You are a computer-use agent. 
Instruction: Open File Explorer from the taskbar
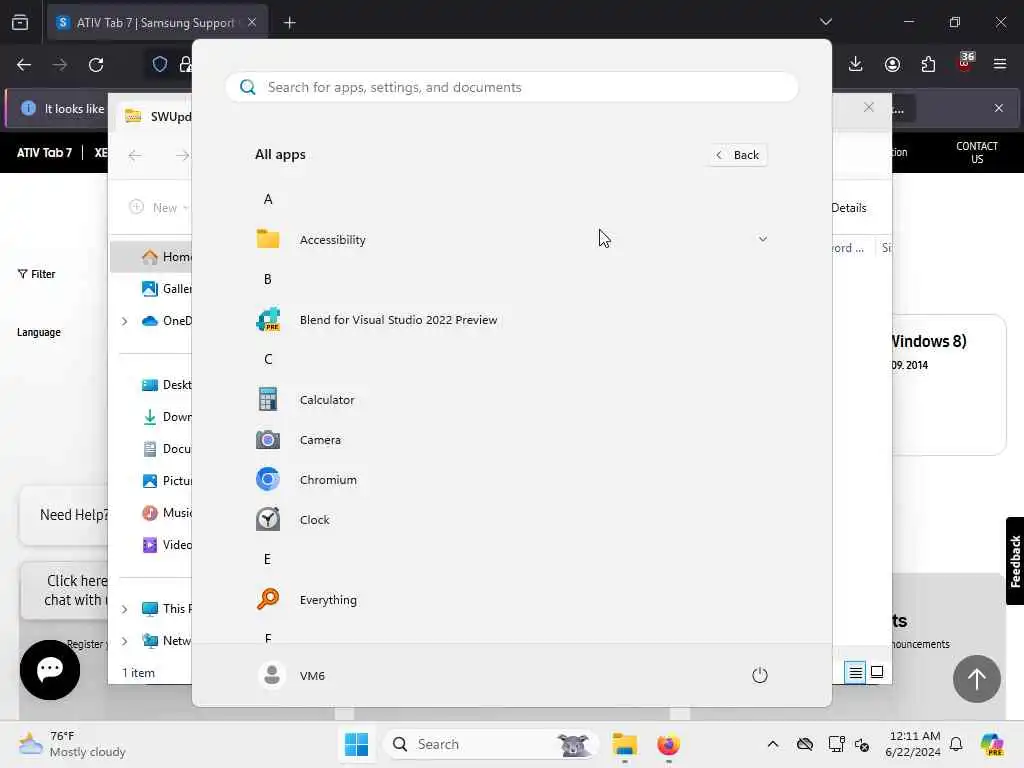pyautogui.click(x=624, y=744)
